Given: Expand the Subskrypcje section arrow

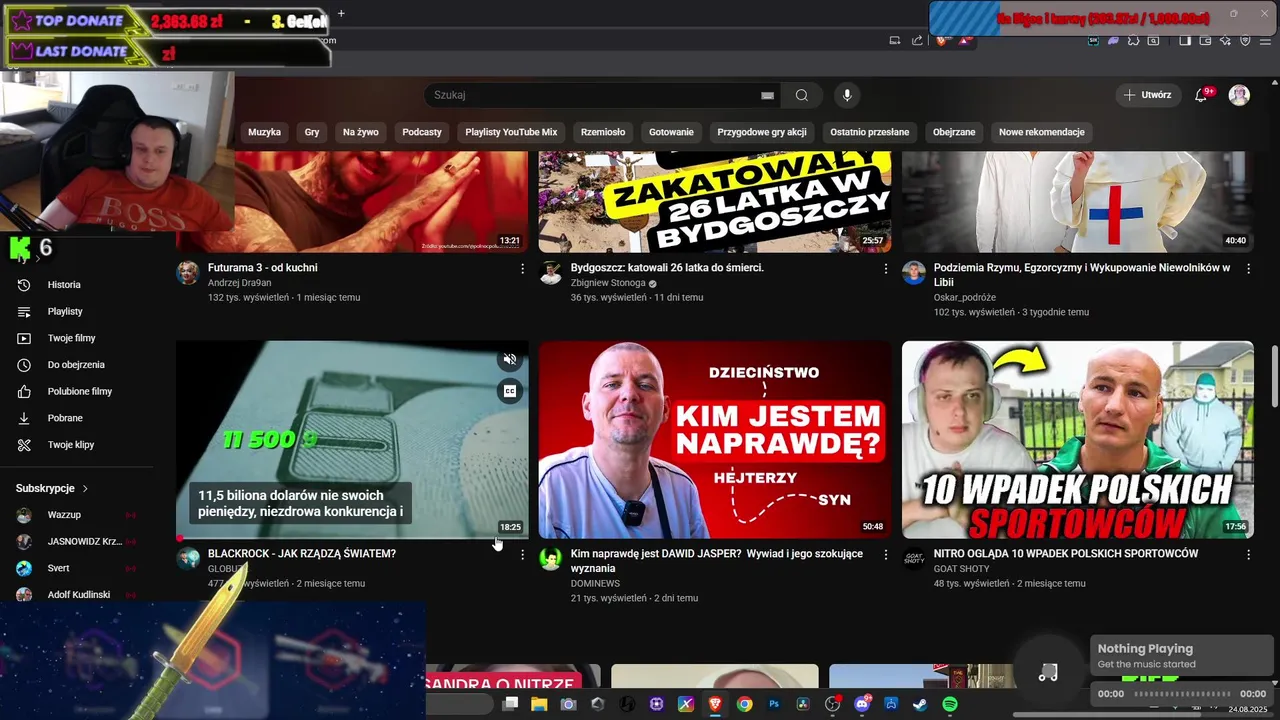Looking at the screenshot, I should [x=85, y=488].
